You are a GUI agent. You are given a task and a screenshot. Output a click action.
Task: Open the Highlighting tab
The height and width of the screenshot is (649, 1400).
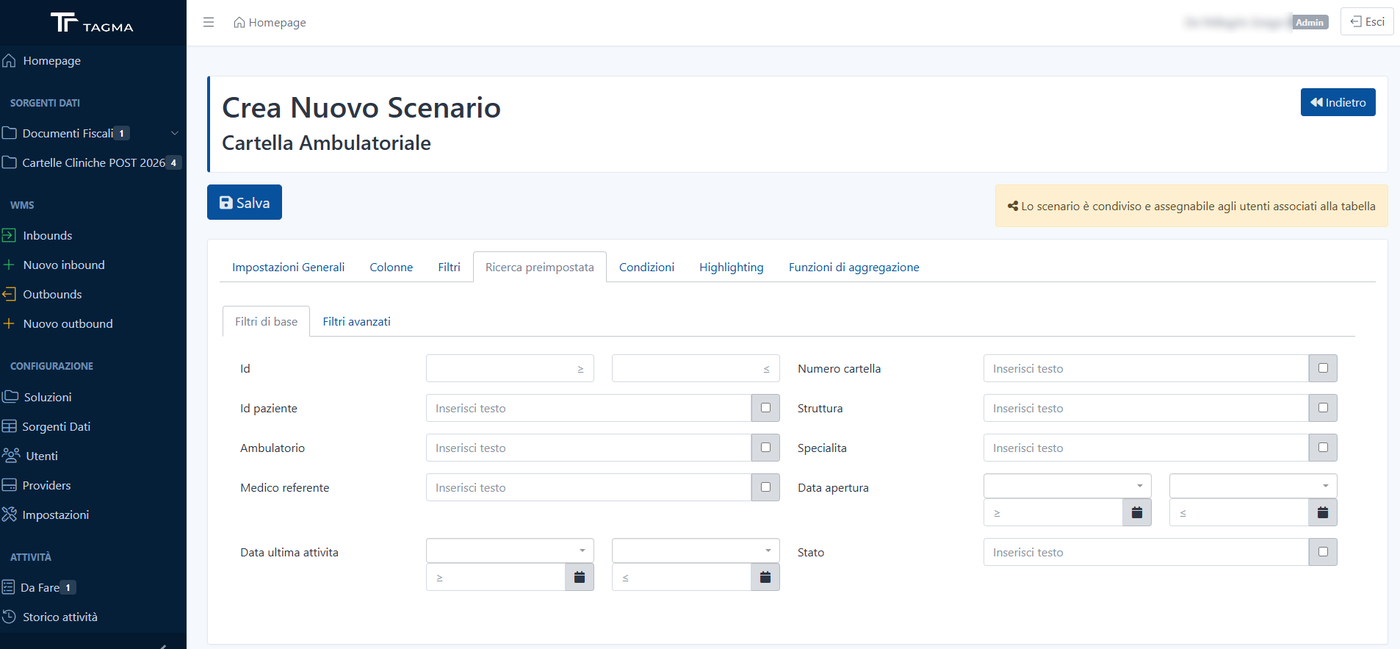click(731, 268)
